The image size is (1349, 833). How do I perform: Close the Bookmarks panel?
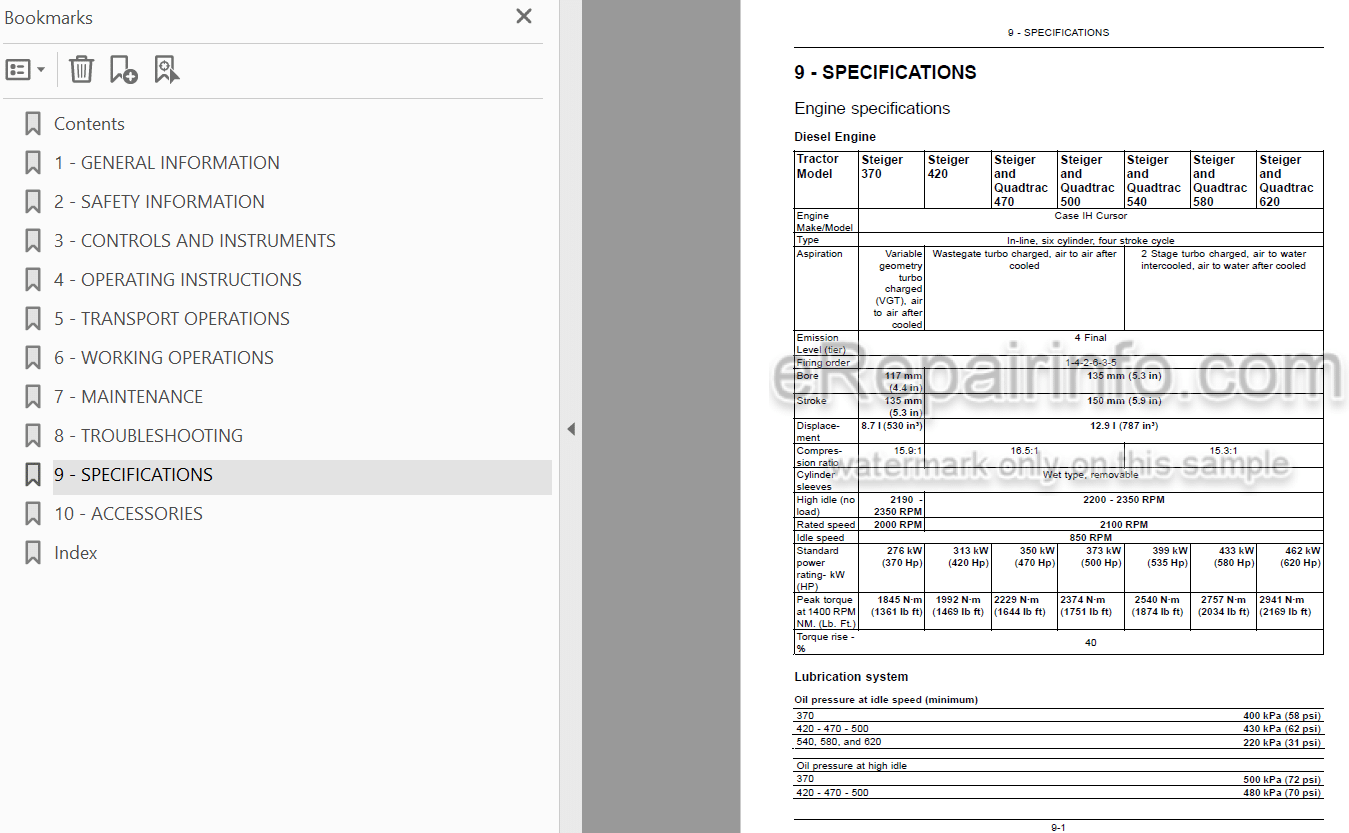coord(524,16)
